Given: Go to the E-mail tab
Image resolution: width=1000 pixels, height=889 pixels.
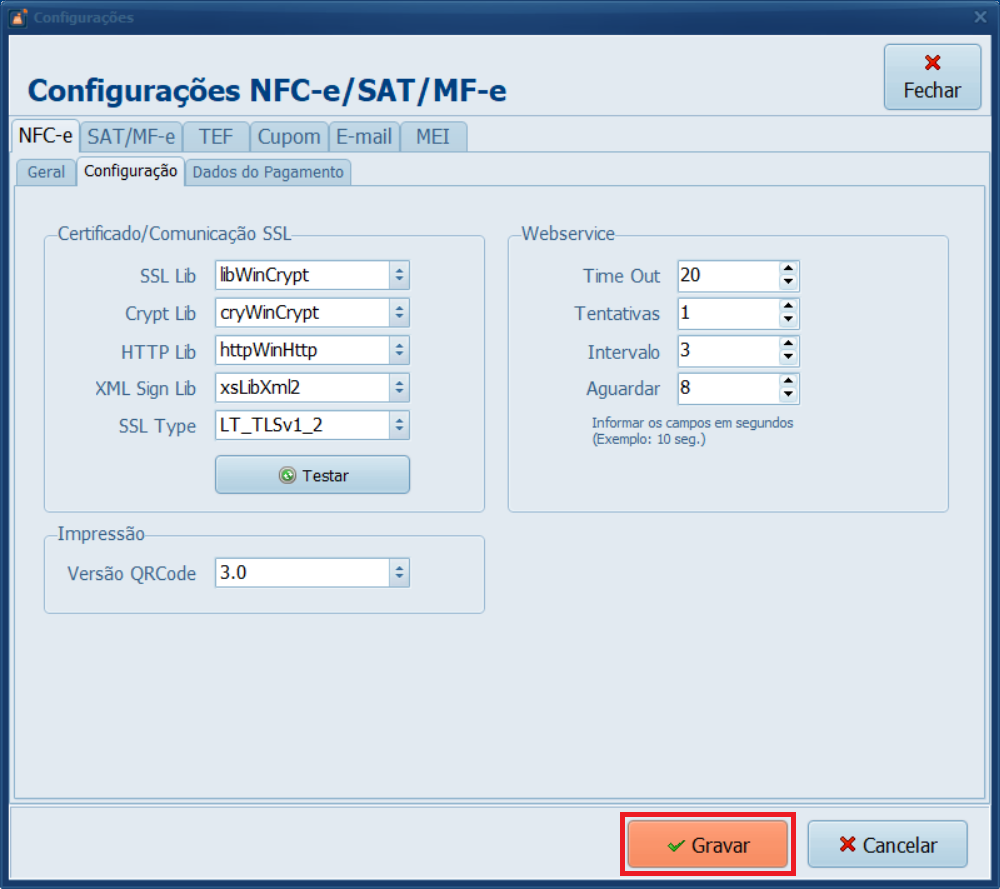Looking at the screenshot, I should pyautogui.click(x=364, y=137).
